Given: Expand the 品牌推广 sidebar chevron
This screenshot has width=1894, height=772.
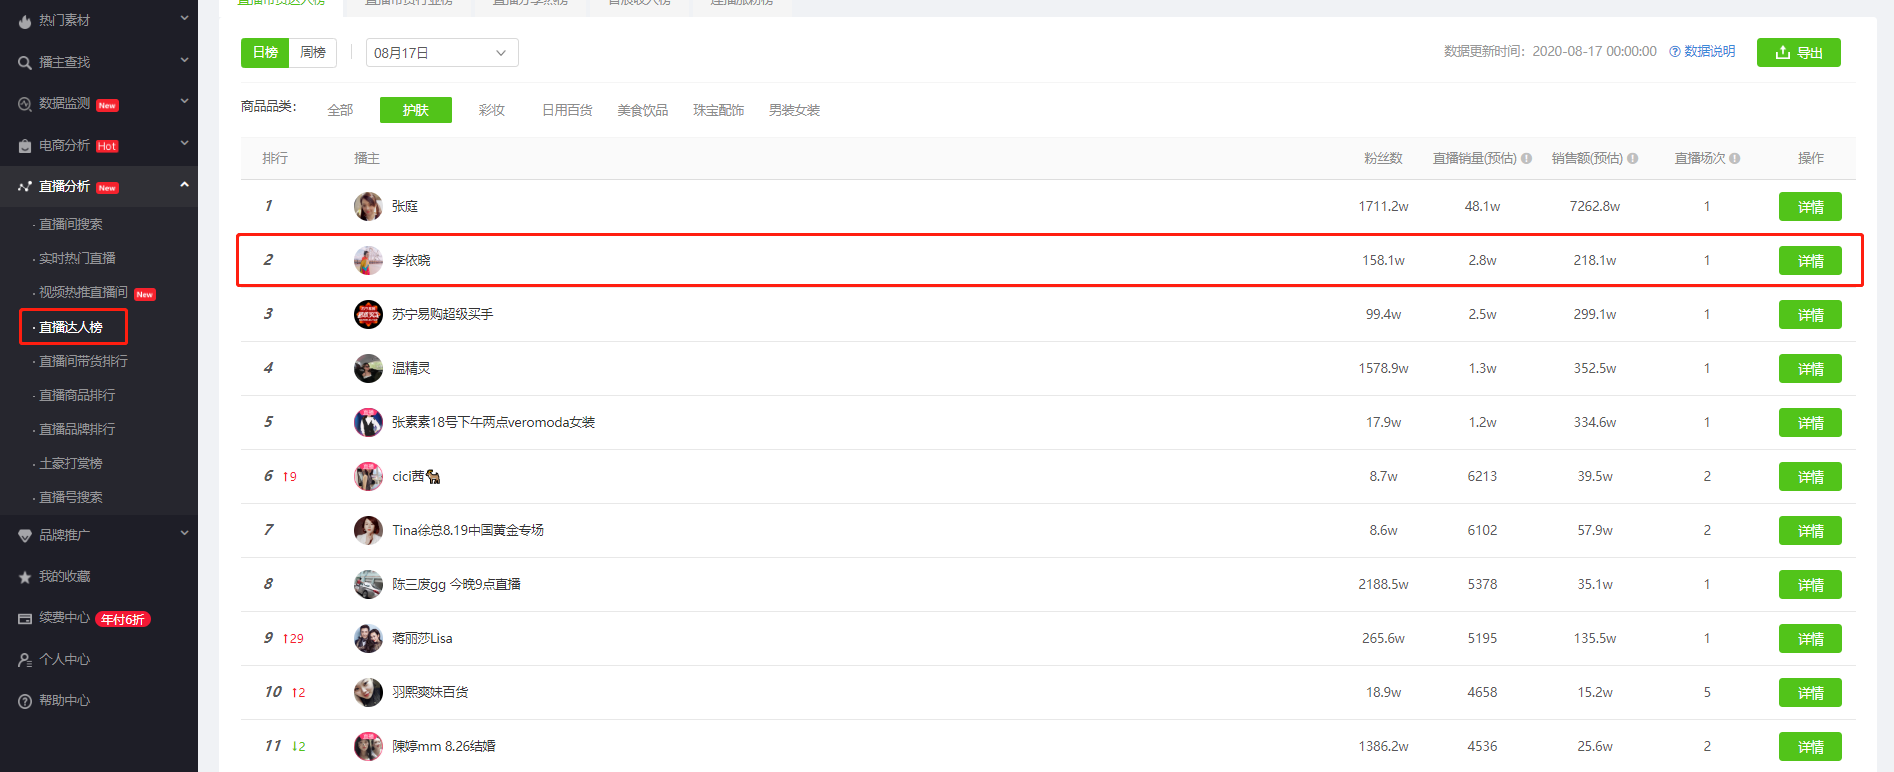Looking at the screenshot, I should [184, 533].
